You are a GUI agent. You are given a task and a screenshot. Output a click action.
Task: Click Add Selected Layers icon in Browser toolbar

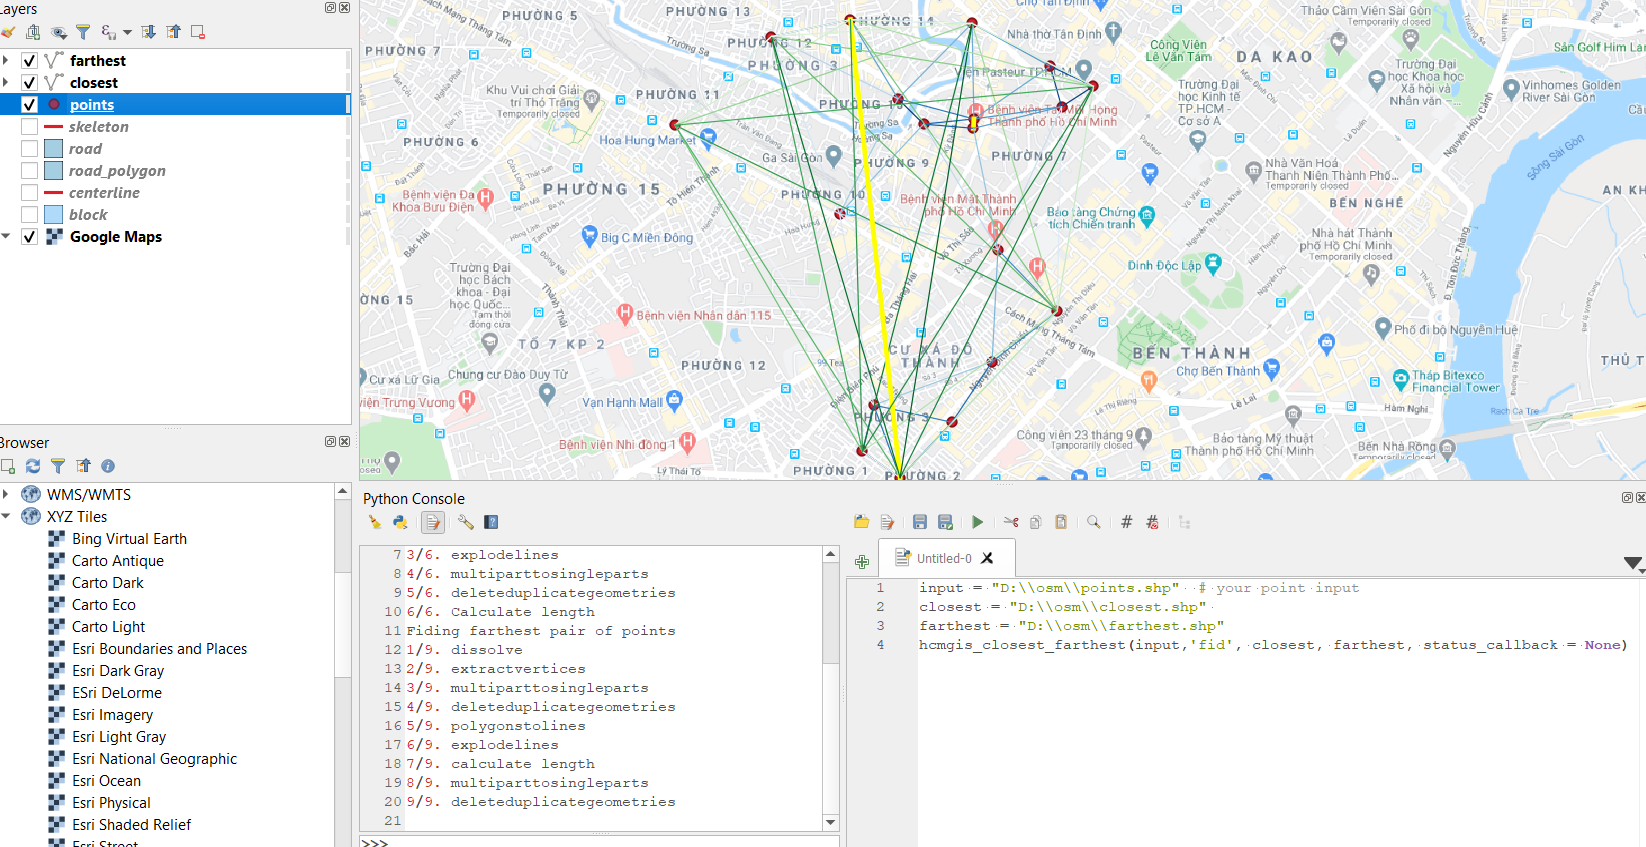point(8,466)
